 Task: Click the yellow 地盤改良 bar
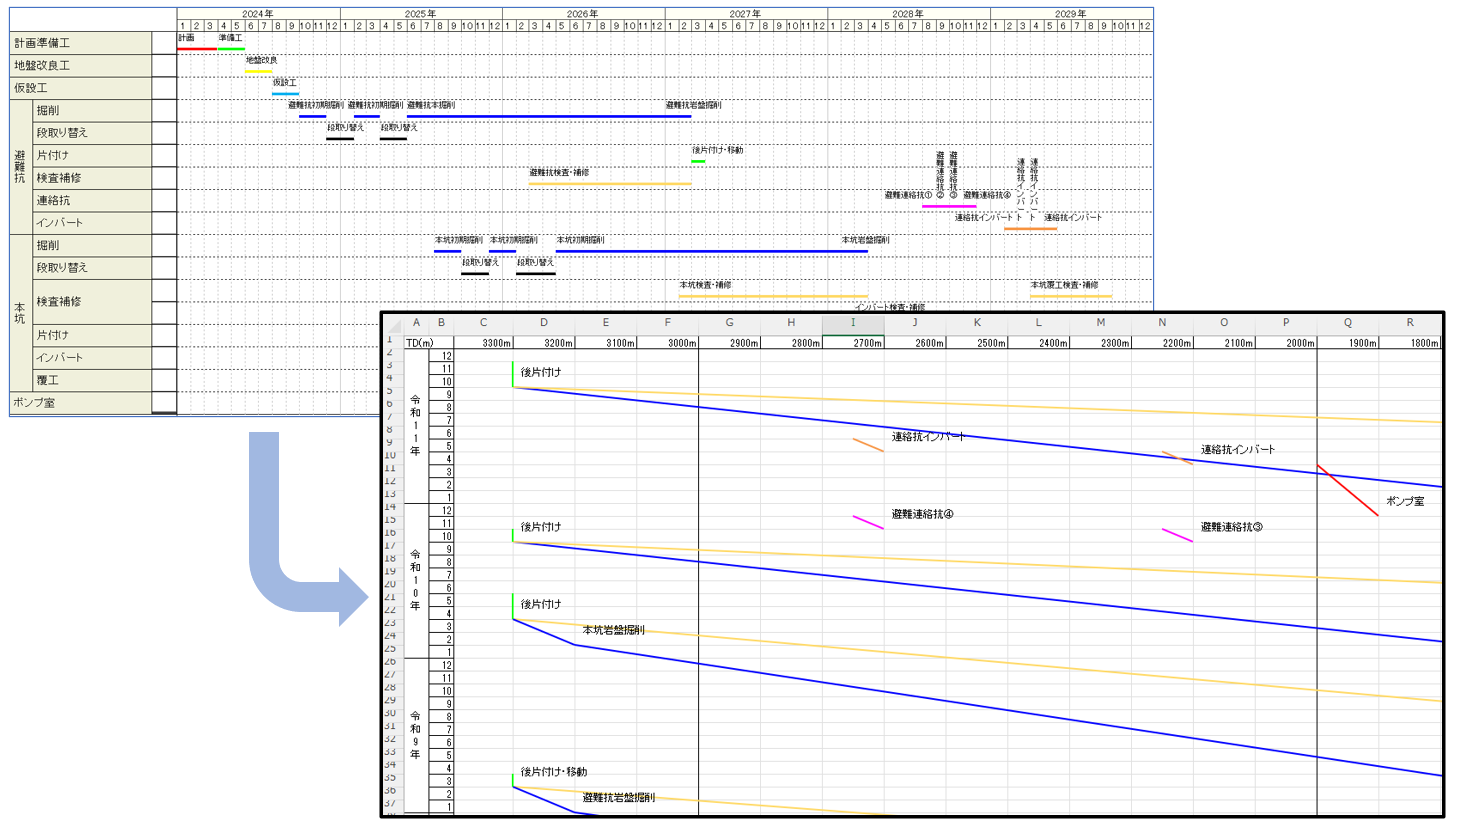tap(258, 71)
